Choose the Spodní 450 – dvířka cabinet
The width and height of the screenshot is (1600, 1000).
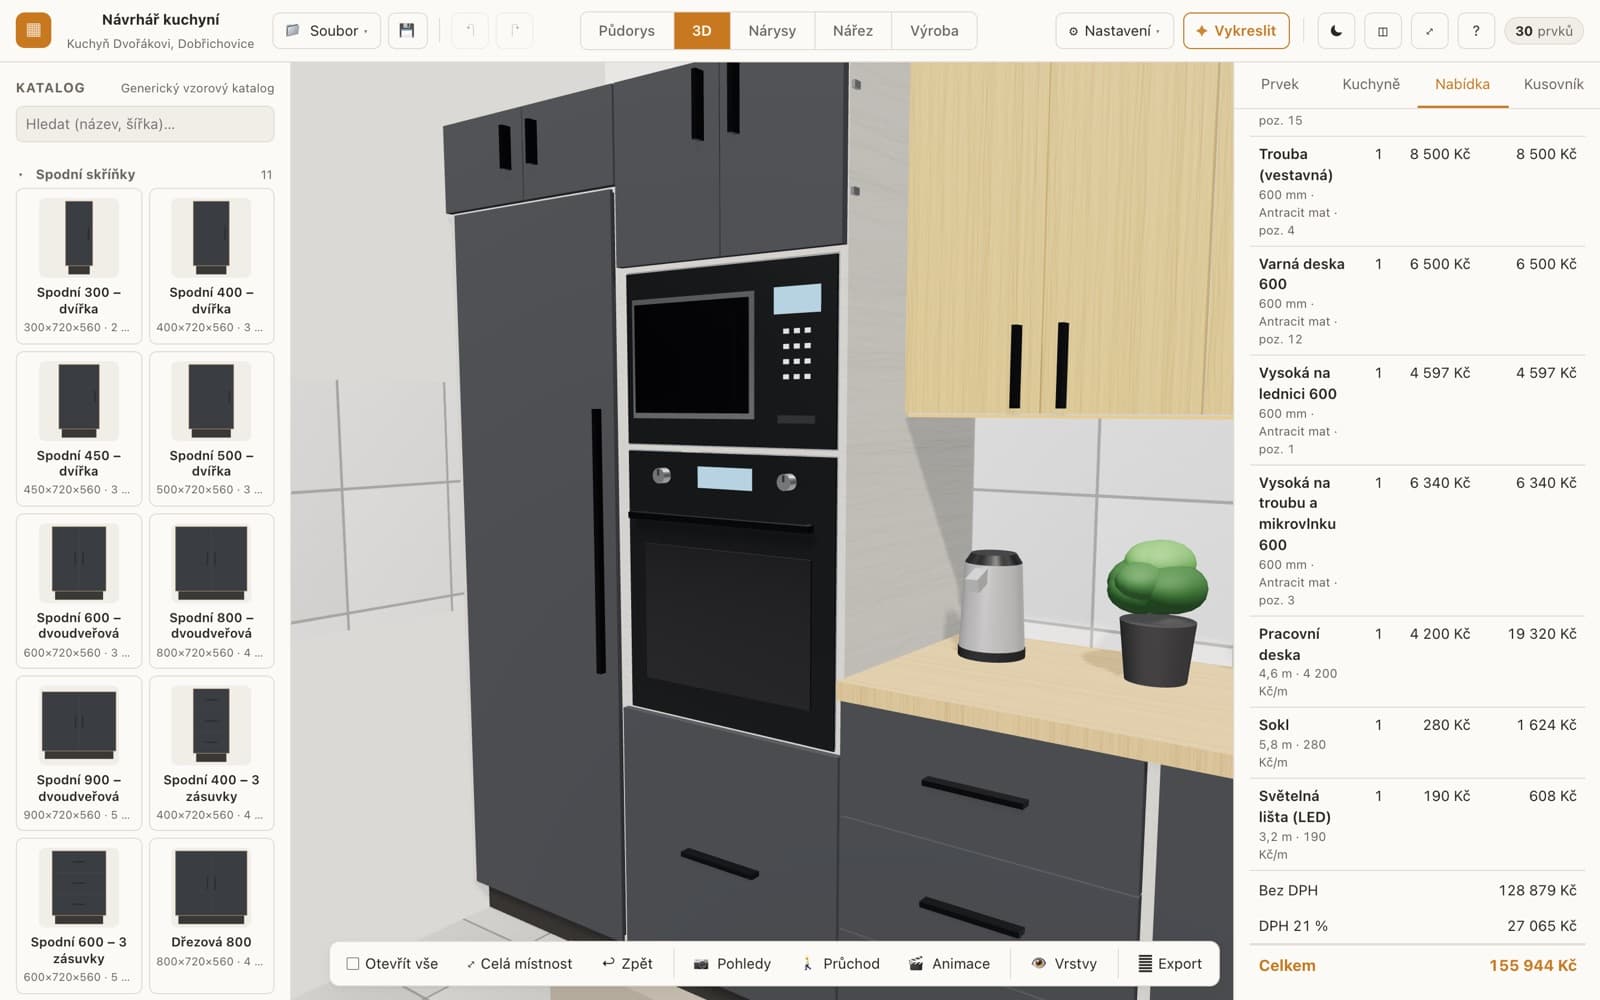coord(78,428)
